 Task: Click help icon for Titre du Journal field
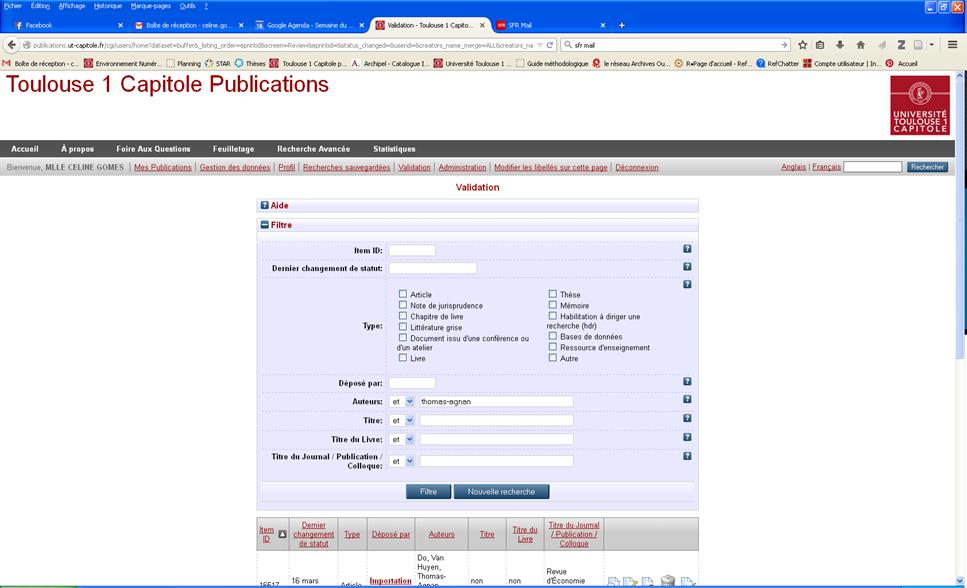pyautogui.click(x=687, y=456)
